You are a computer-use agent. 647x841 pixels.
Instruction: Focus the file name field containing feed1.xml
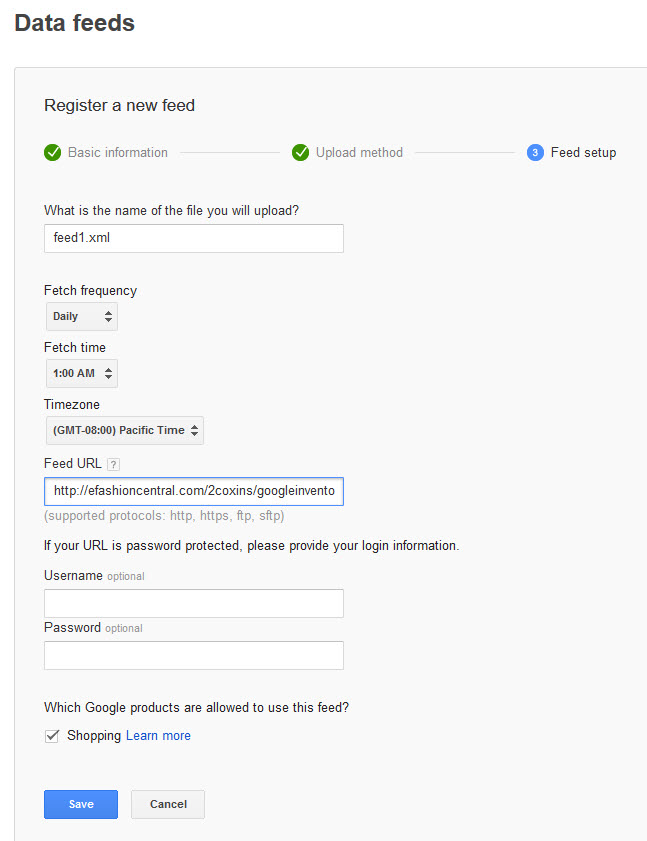click(x=194, y=238)
